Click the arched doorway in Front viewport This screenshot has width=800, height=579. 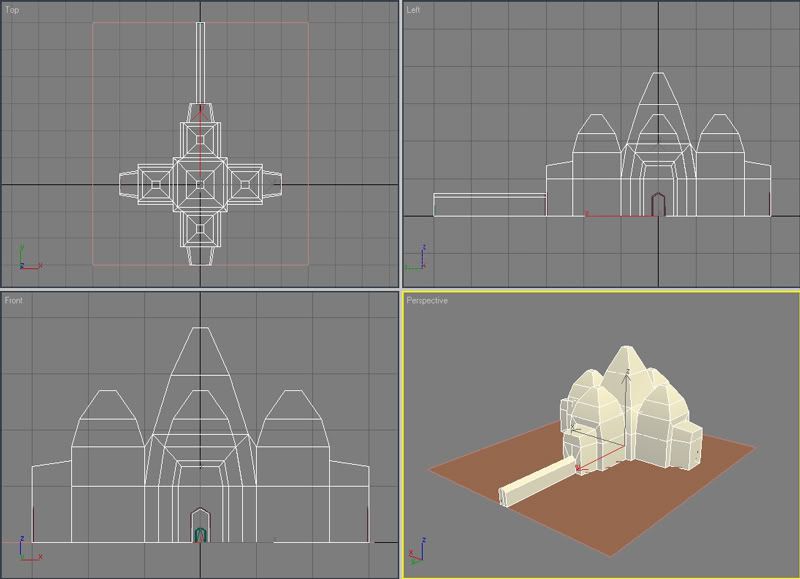pos(200,525)
